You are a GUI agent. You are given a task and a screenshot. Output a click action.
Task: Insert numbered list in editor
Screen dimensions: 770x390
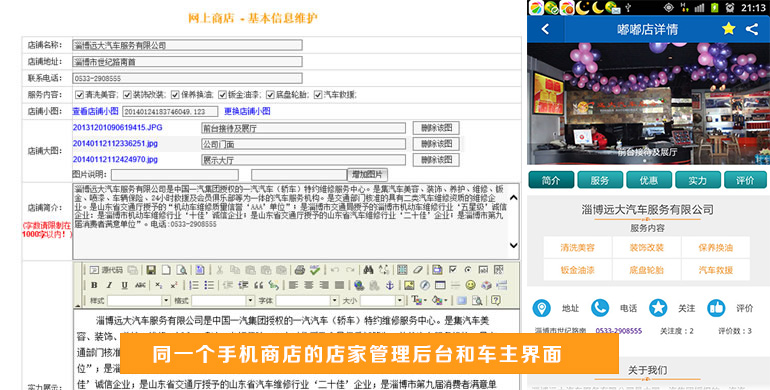pos(194,285)
